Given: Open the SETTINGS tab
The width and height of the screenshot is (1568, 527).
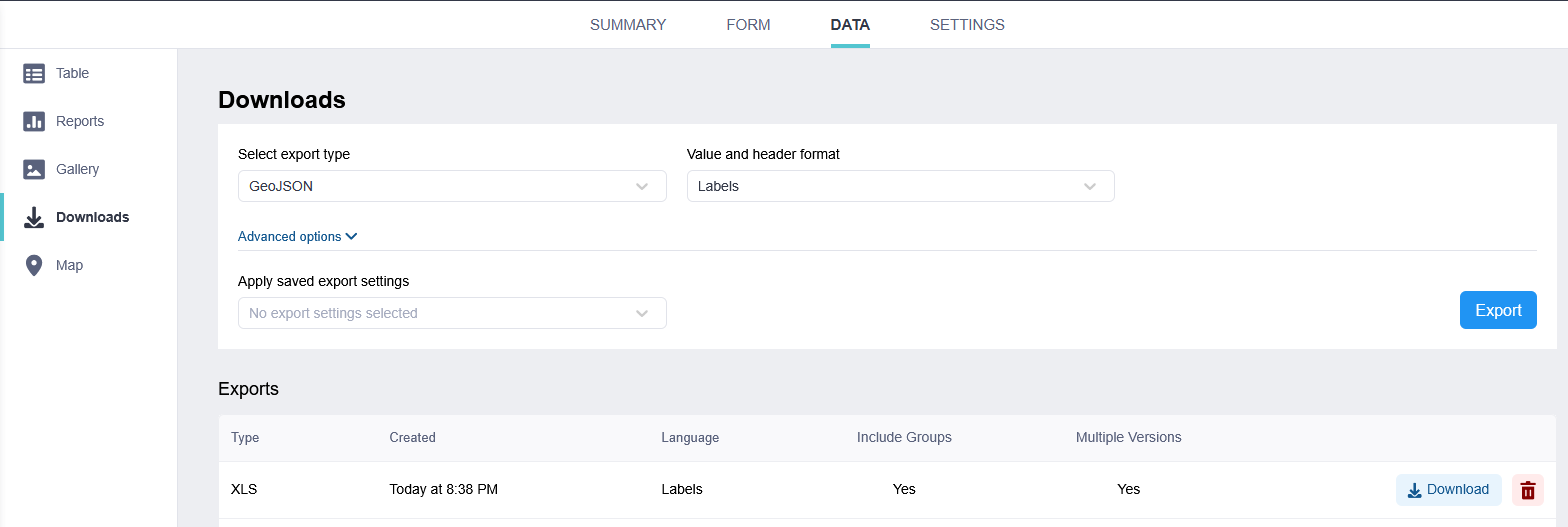Looking at the screenshot, I should click(x=967, y=25).
